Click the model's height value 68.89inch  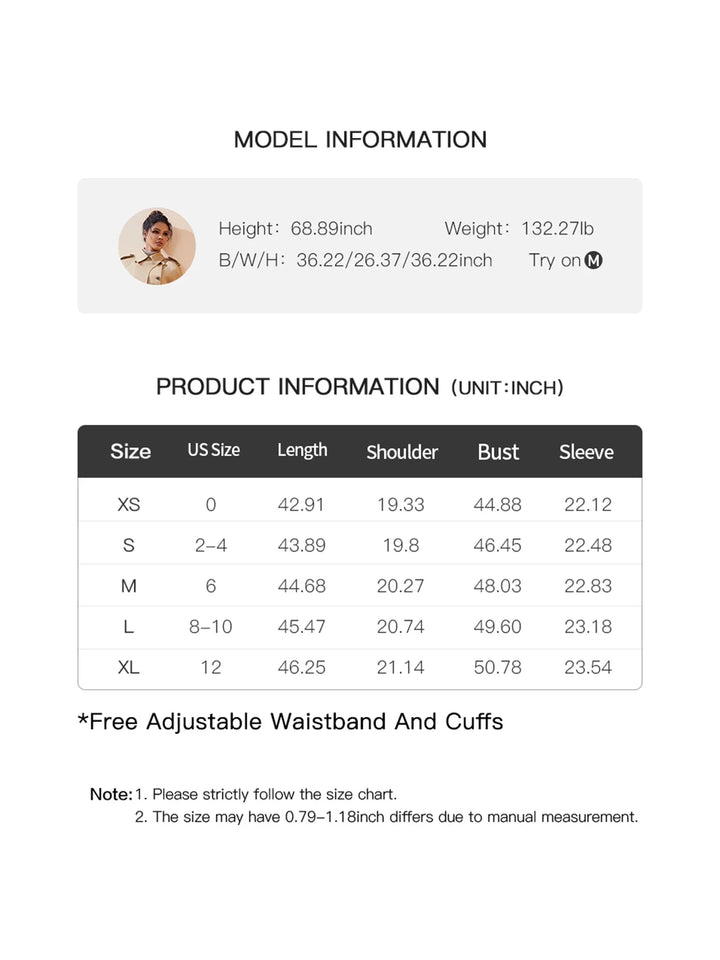pyautogui.click(x=331, y=229)
